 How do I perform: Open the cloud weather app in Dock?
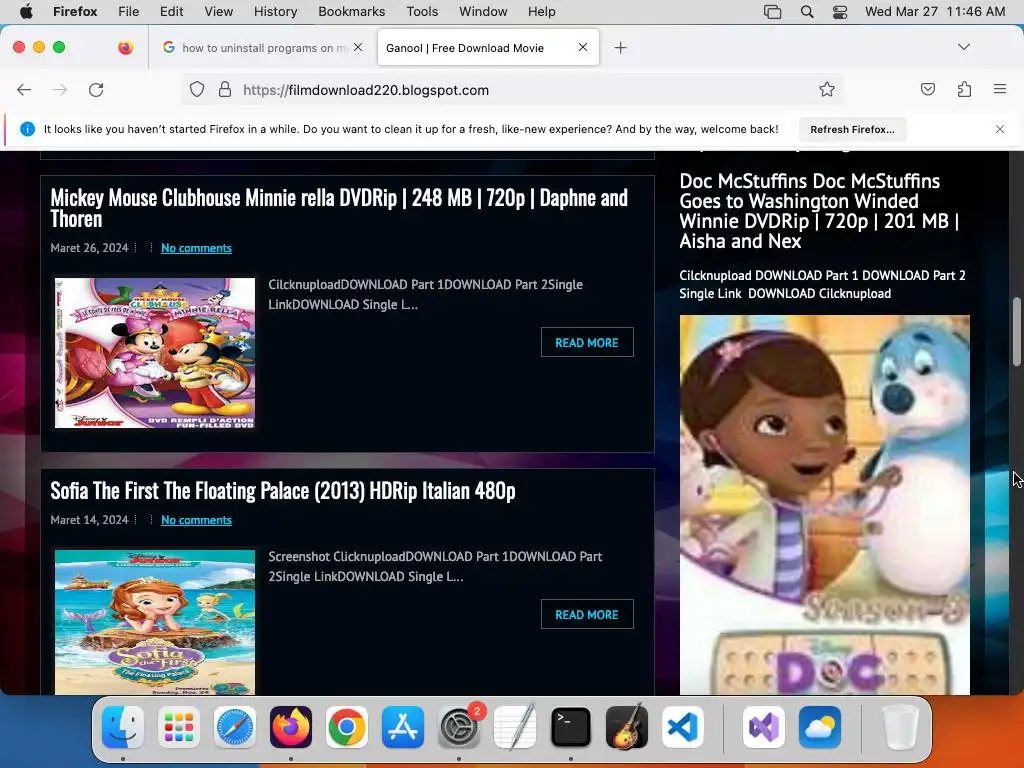pyautogui.click(x=820, y=727)
